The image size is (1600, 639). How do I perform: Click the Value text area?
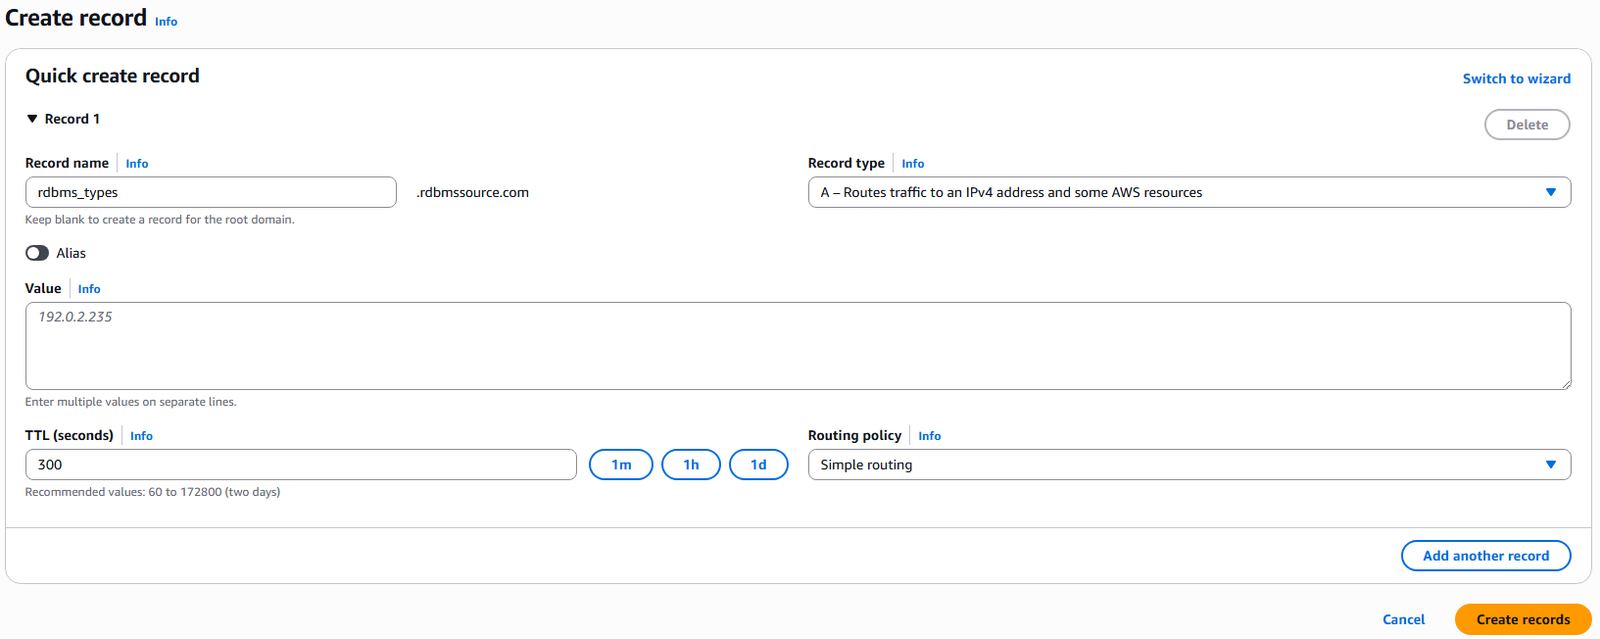[798, 346]
